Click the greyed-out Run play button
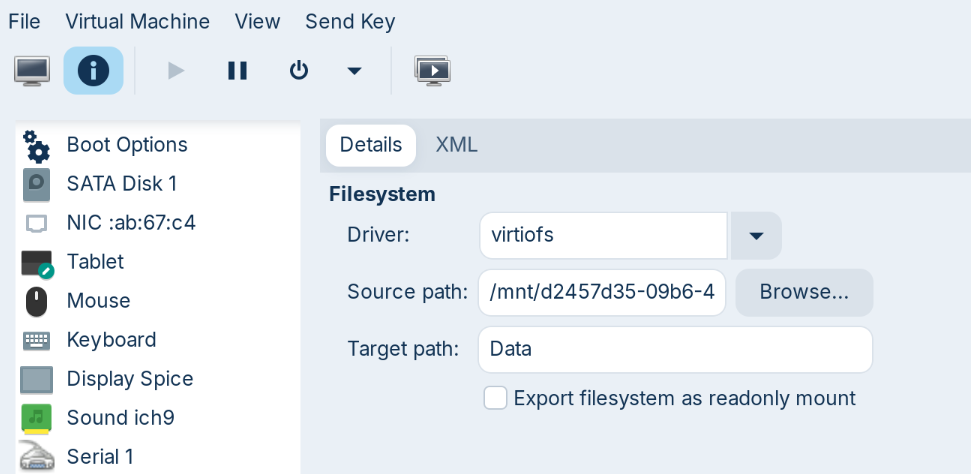971x474 pixels. [x=176, y=71]
